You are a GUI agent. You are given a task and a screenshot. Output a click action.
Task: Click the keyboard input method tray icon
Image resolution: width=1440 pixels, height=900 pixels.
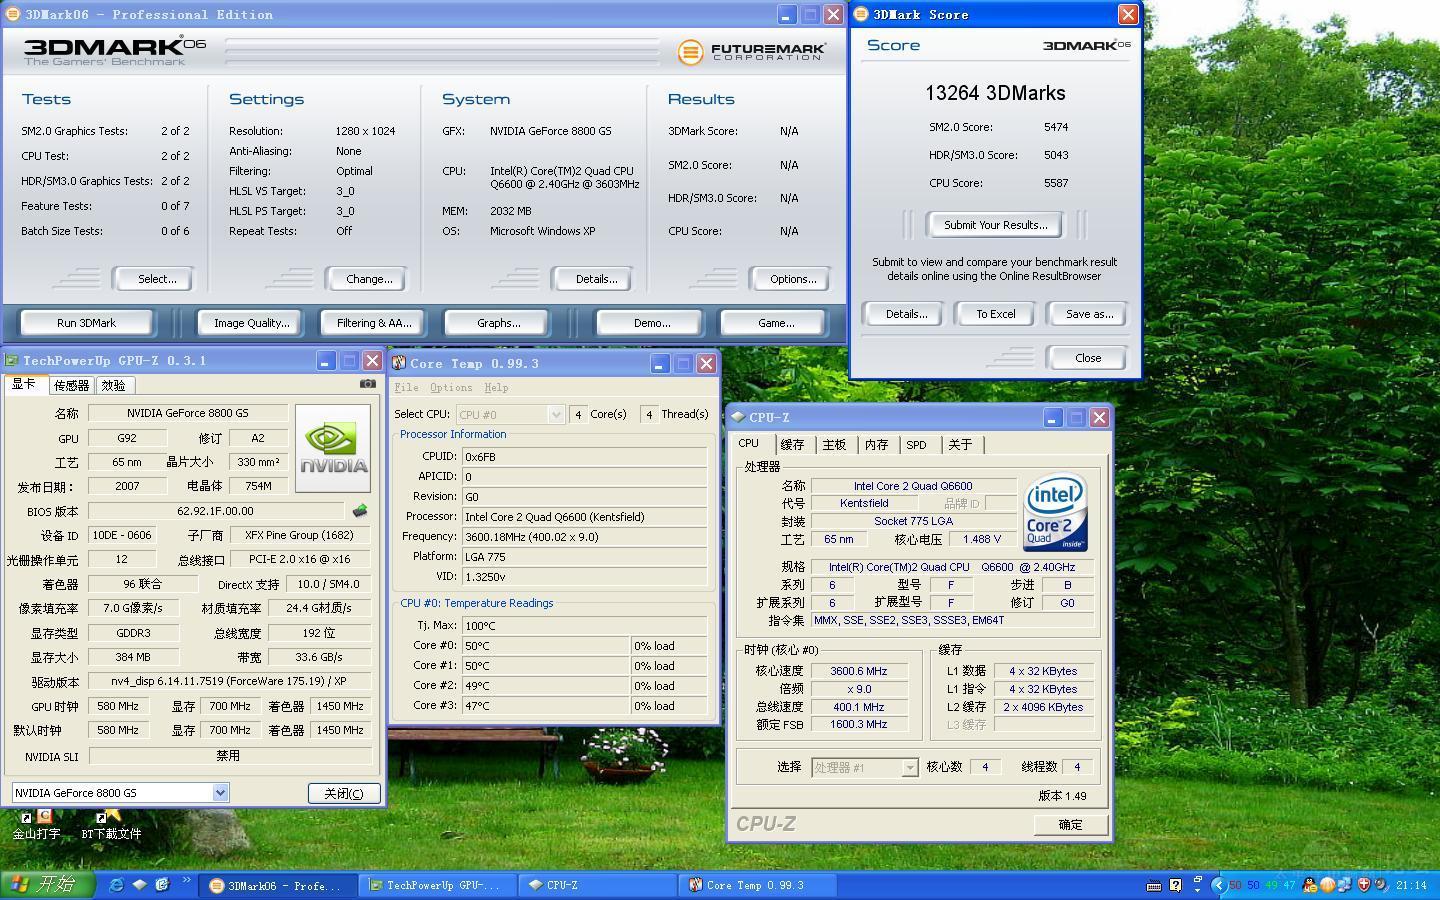(x=1154, y=885)
